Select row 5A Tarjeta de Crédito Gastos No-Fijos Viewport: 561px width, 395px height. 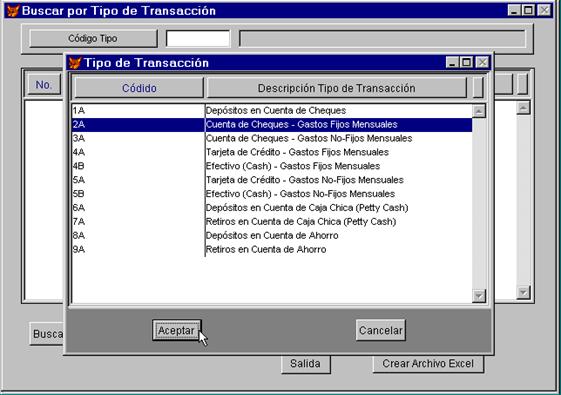(x=272, y=180)
